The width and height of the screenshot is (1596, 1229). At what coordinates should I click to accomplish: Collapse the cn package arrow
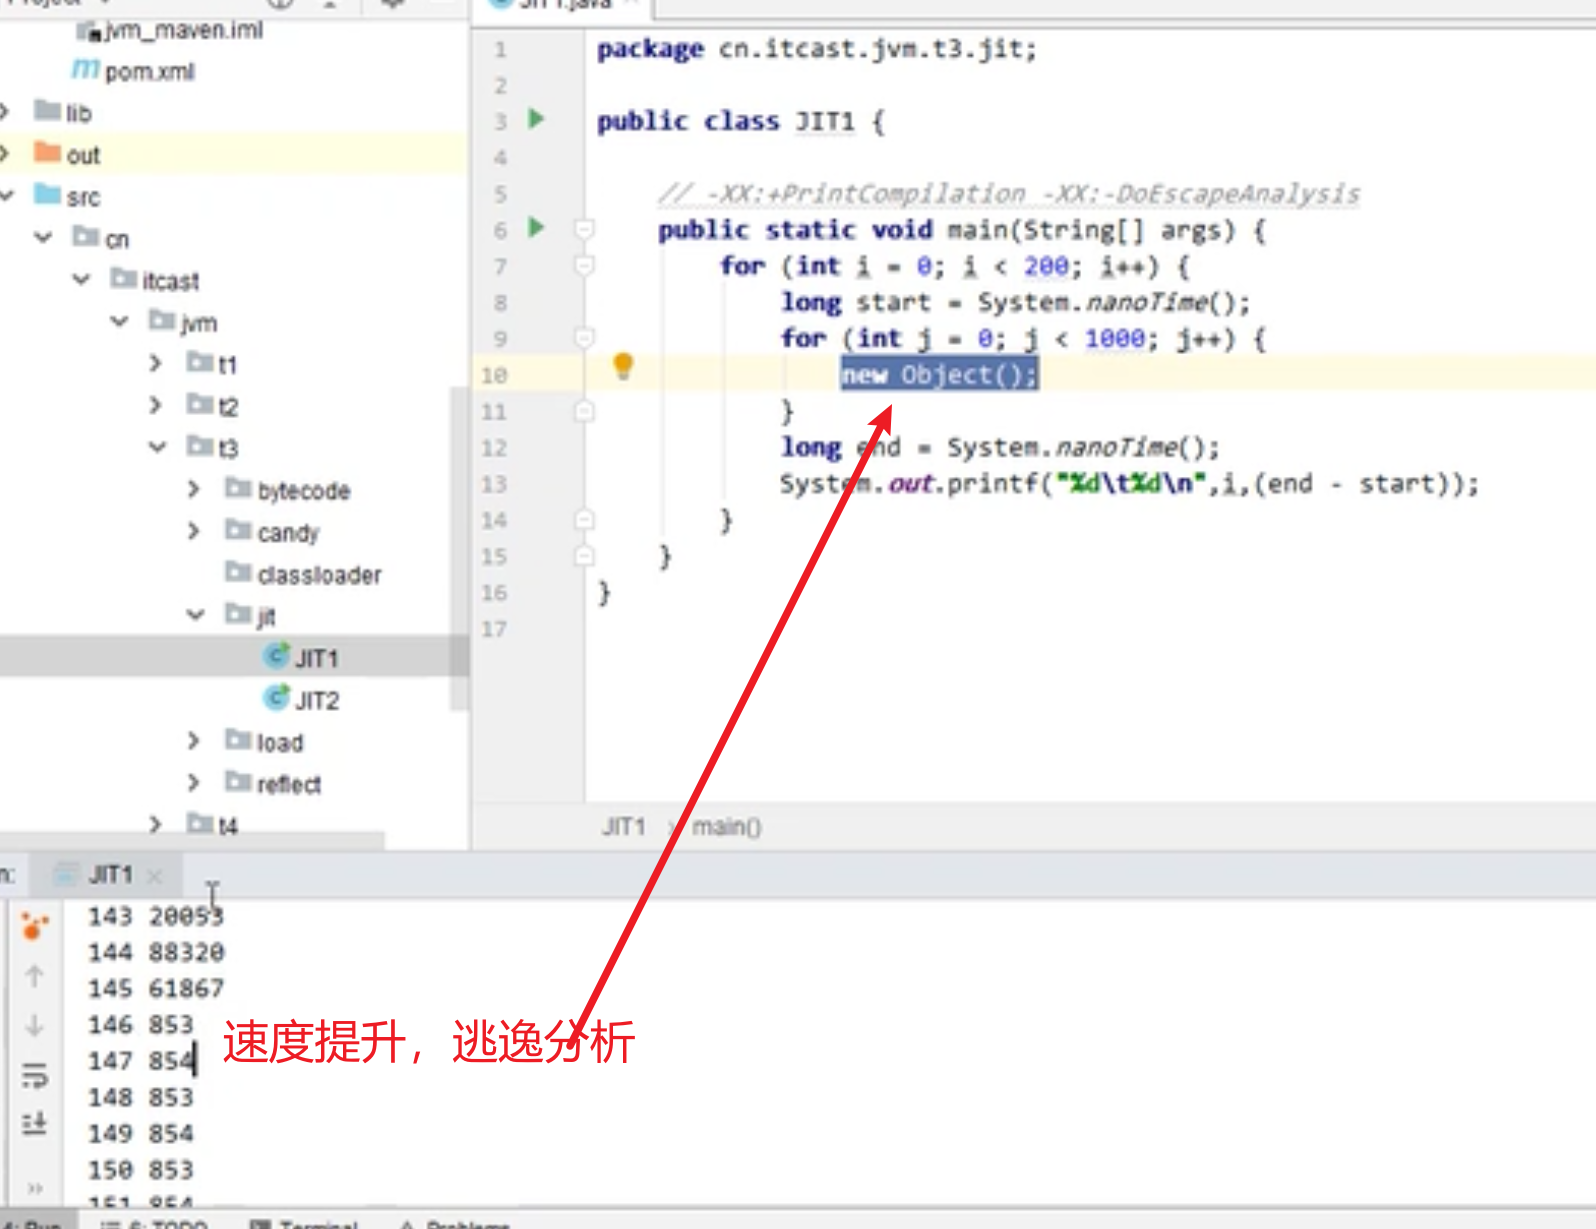coord(43,237)
